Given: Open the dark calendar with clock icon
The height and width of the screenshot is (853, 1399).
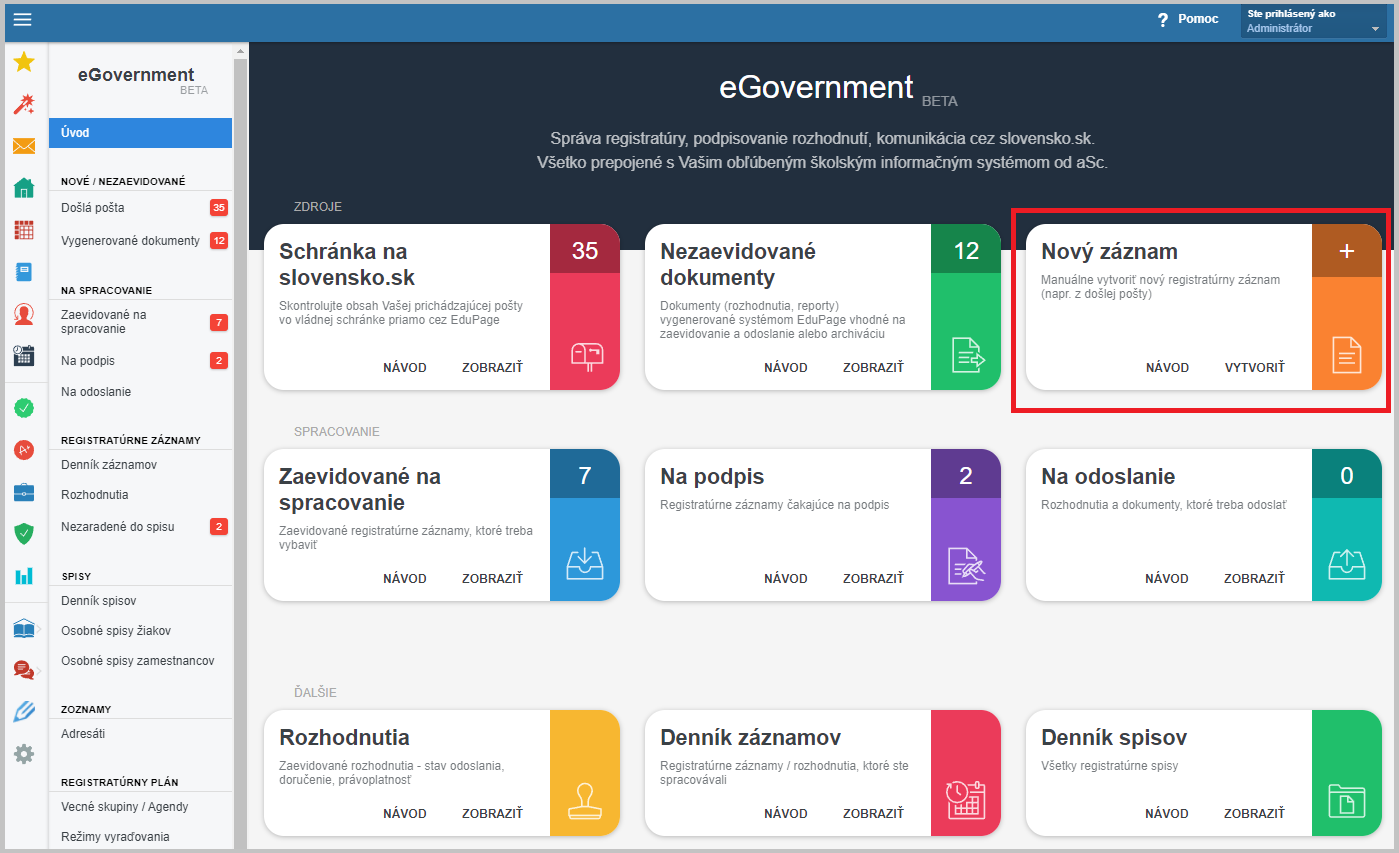Looking at the screenshot, I should [x=24, y=355].
